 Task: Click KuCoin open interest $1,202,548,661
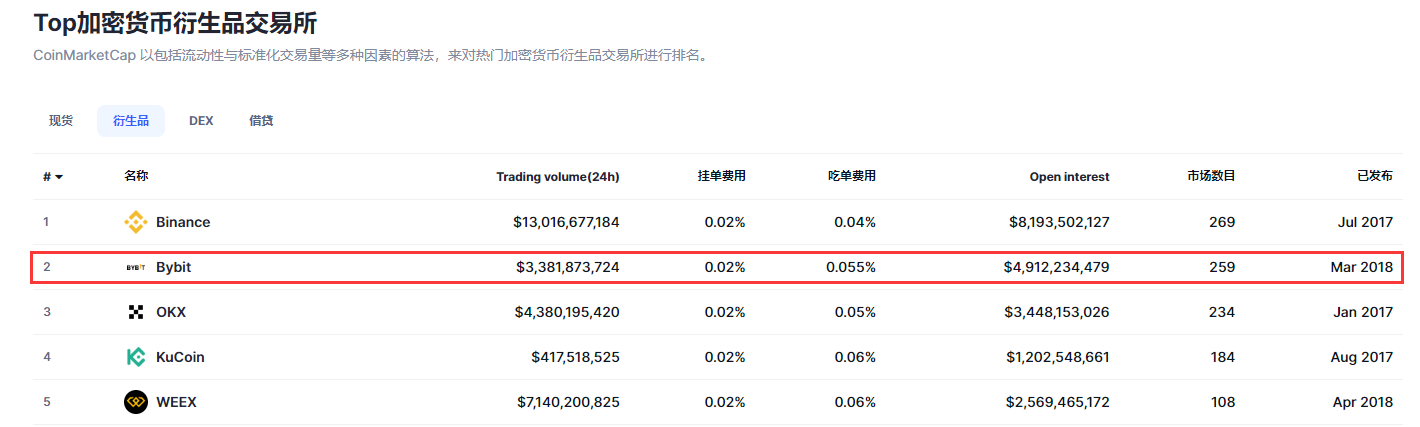click(1058, 357)
